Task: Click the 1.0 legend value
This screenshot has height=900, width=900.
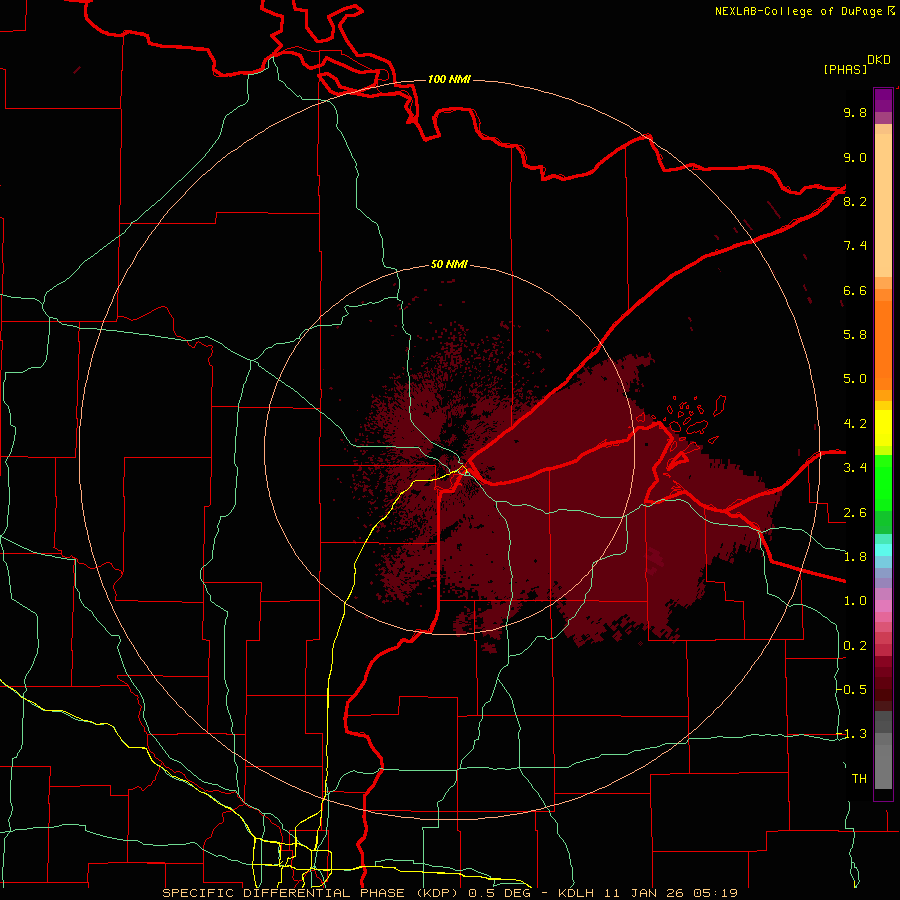Action: coord(855,601)
